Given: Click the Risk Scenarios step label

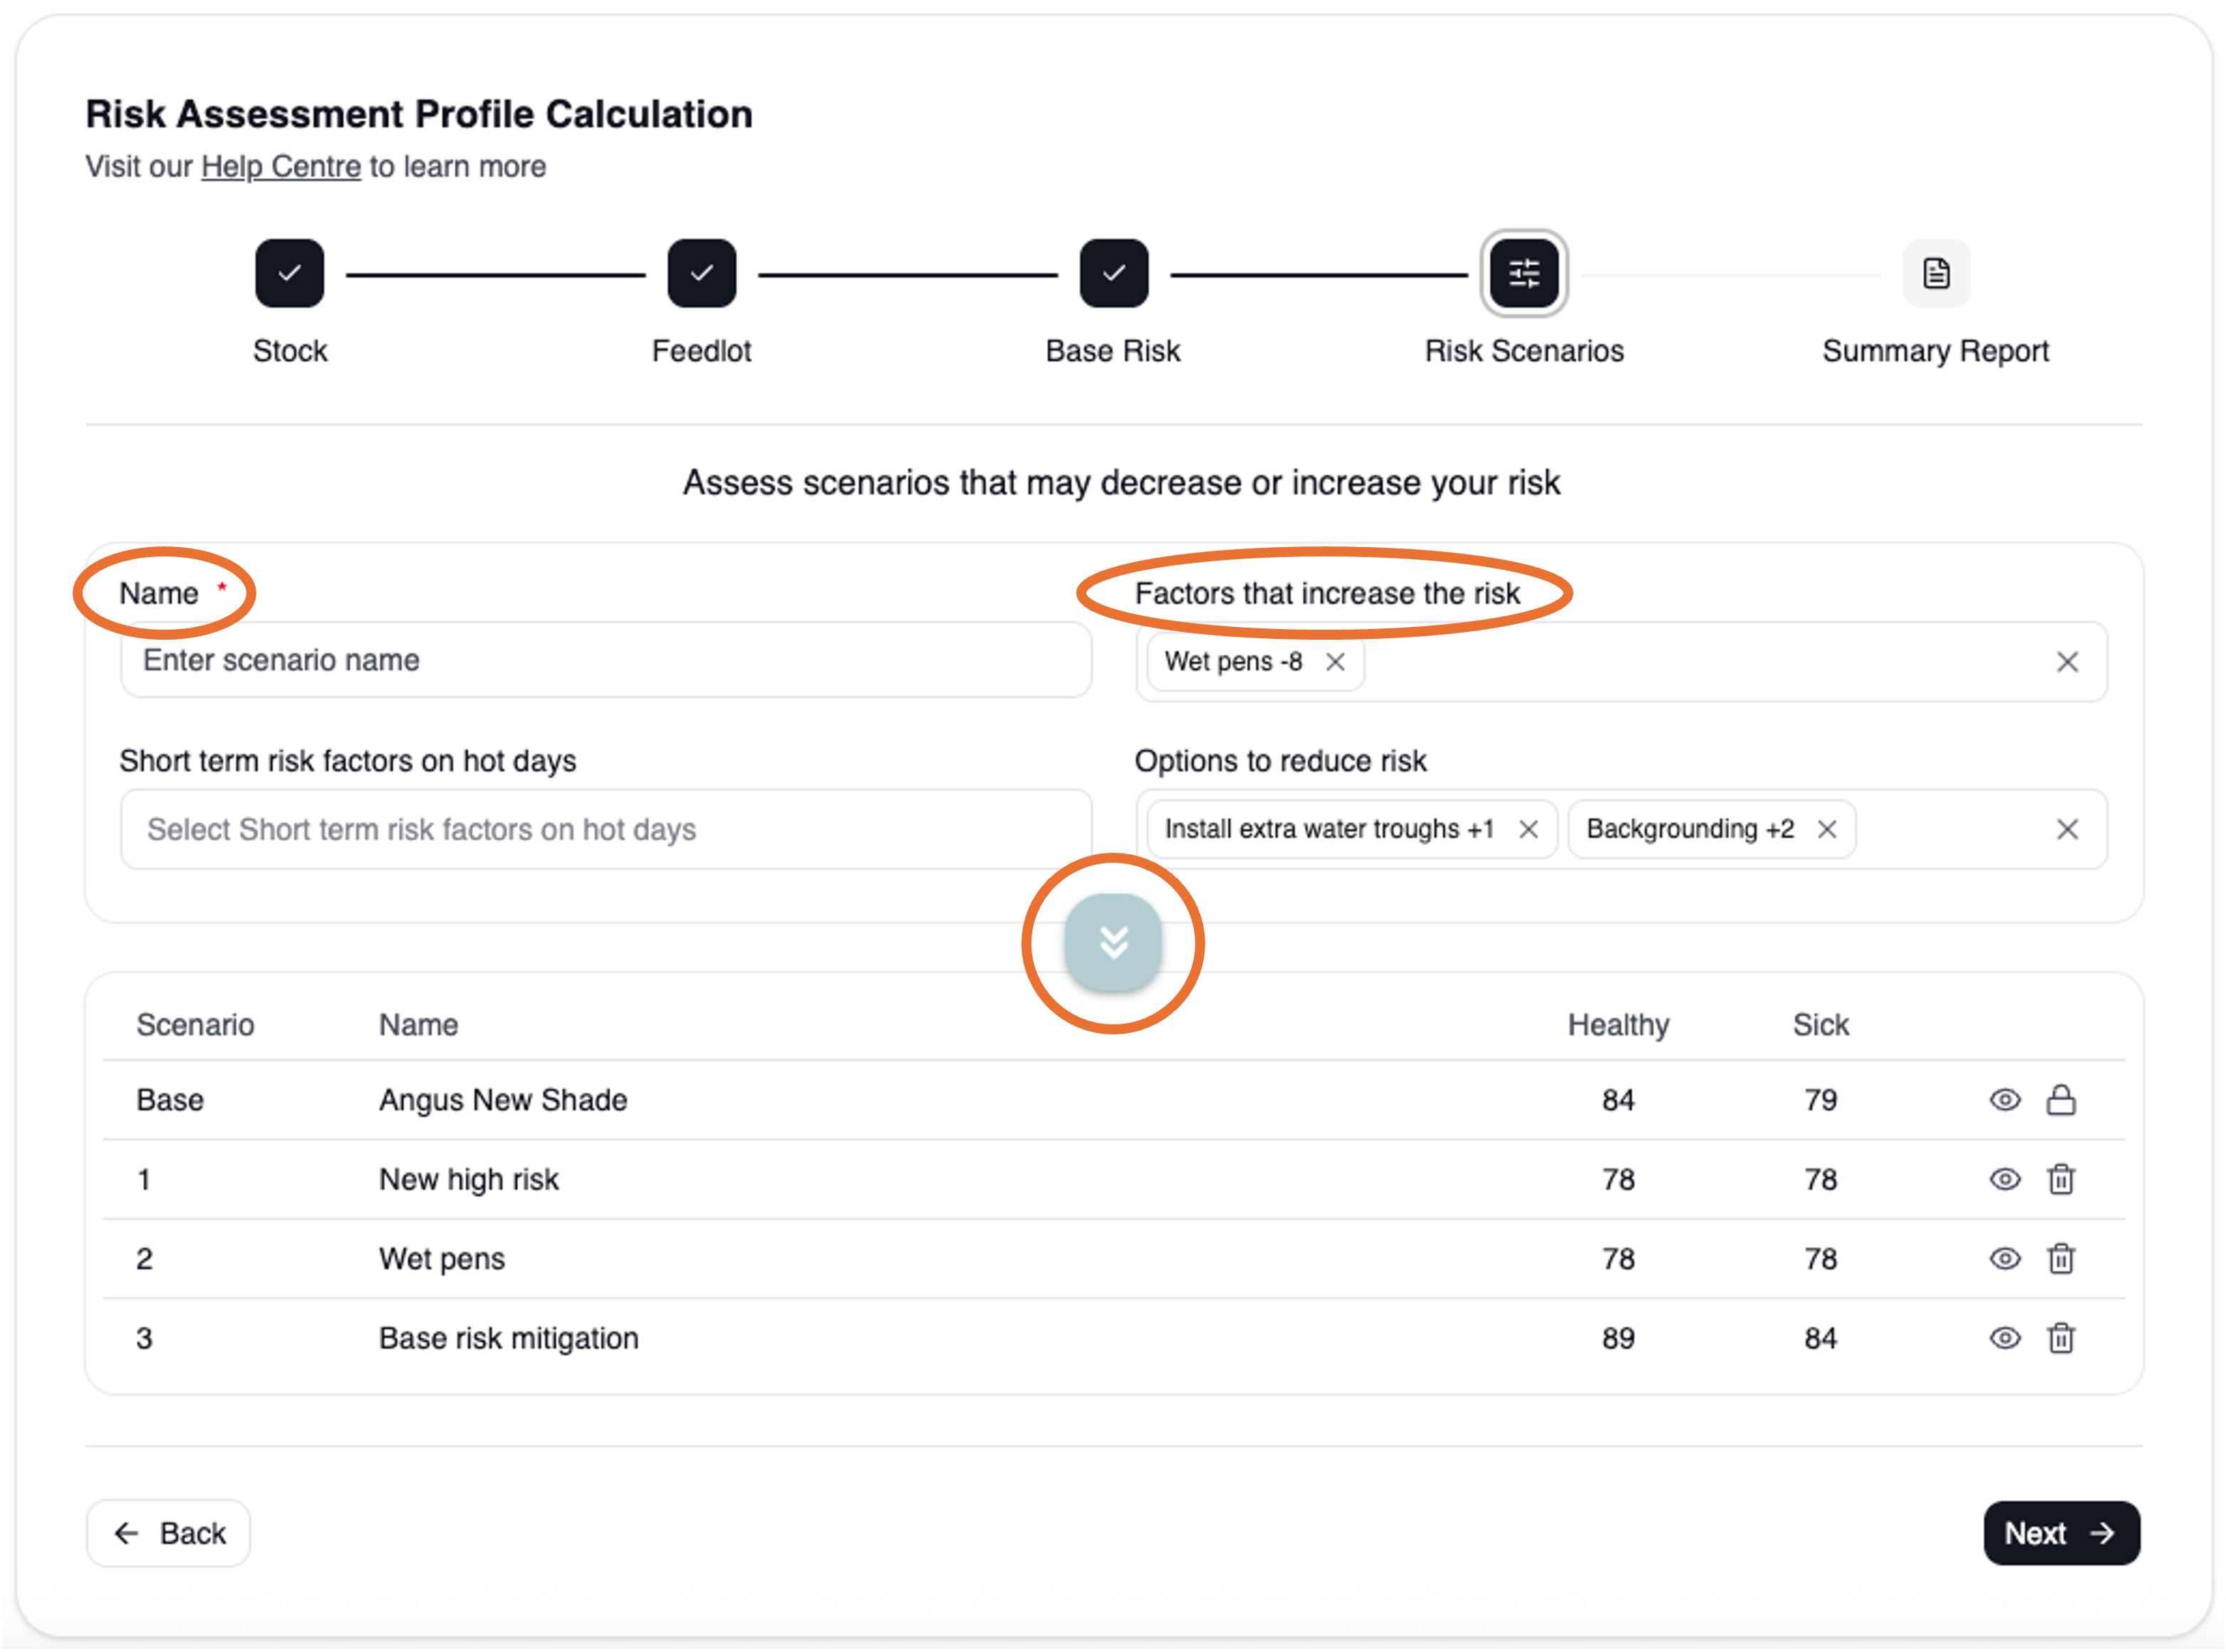Looking at the screenshot, I should tap(1523, 351).
